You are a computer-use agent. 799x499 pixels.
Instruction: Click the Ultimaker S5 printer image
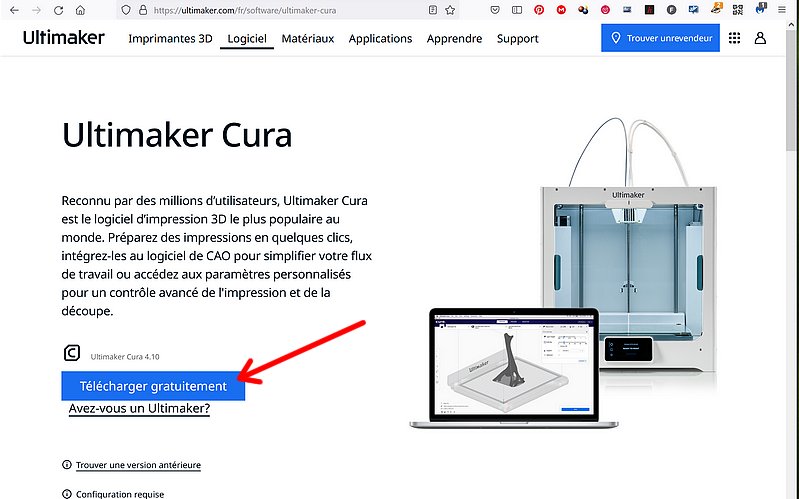(628, 245)
